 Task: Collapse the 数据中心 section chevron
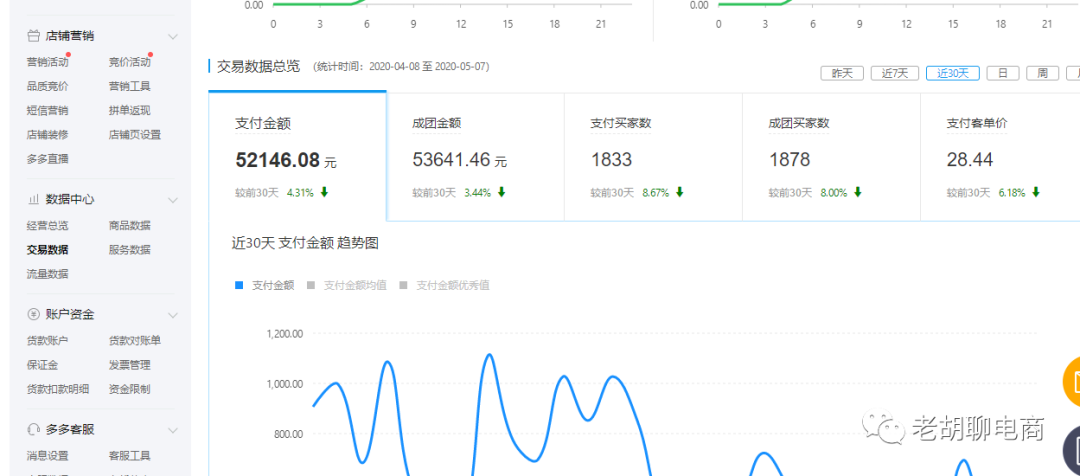(173, 200)
